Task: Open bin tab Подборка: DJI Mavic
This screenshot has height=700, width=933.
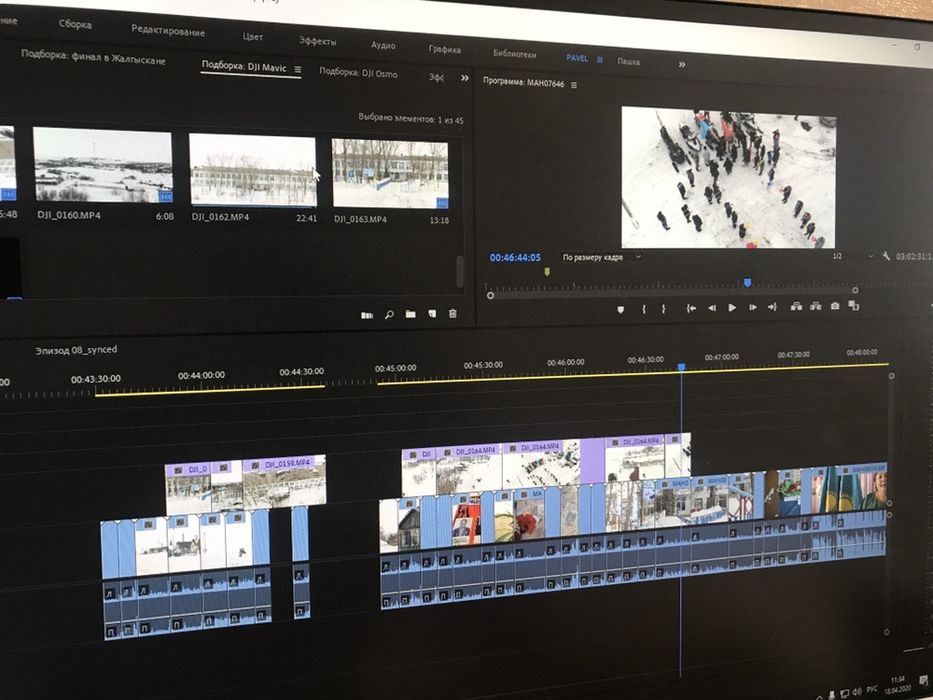Action: tap(244, 67)
